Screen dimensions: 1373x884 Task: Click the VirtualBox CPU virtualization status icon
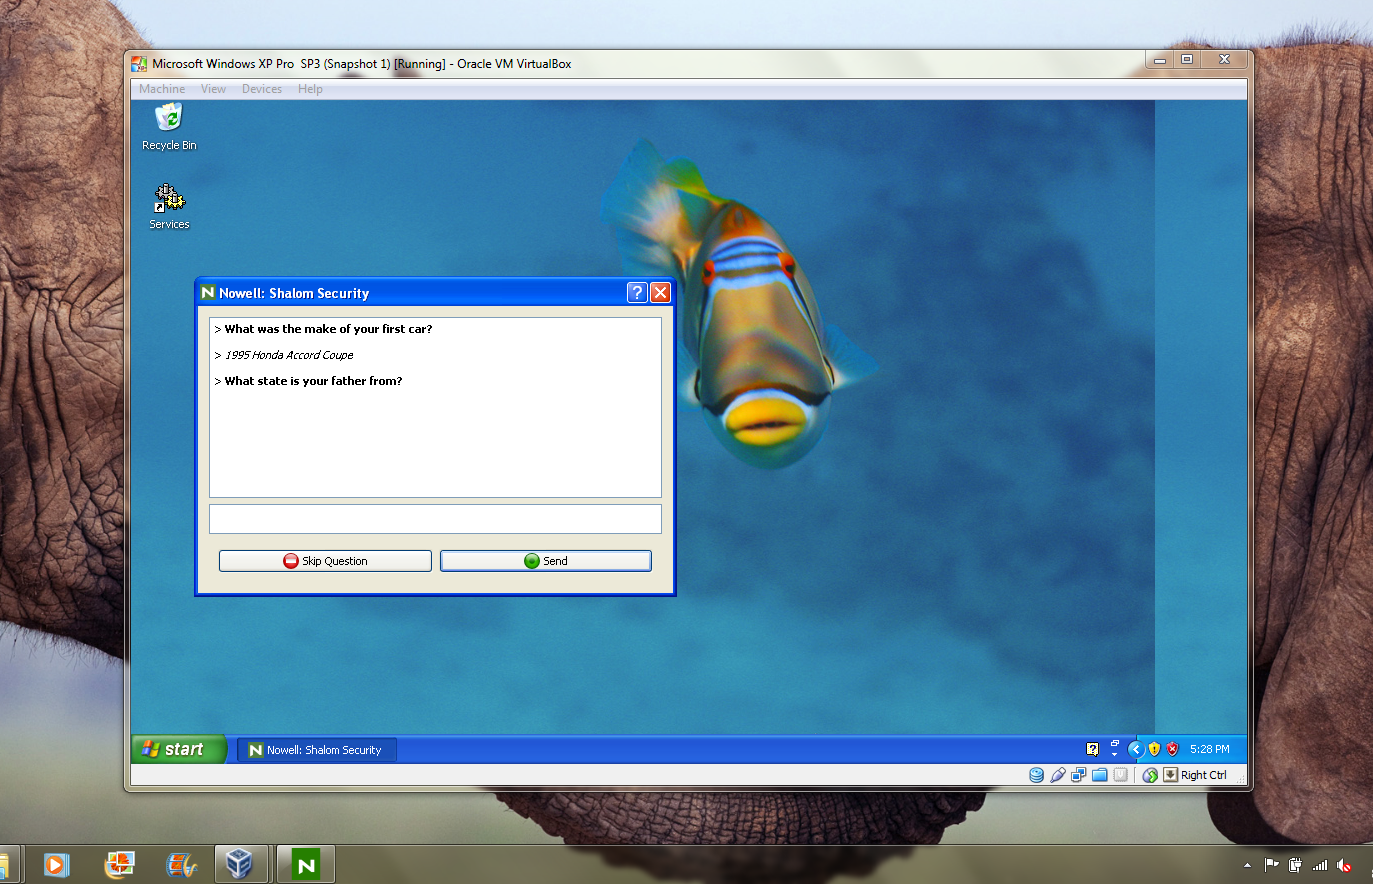(x=1120, y=775)
